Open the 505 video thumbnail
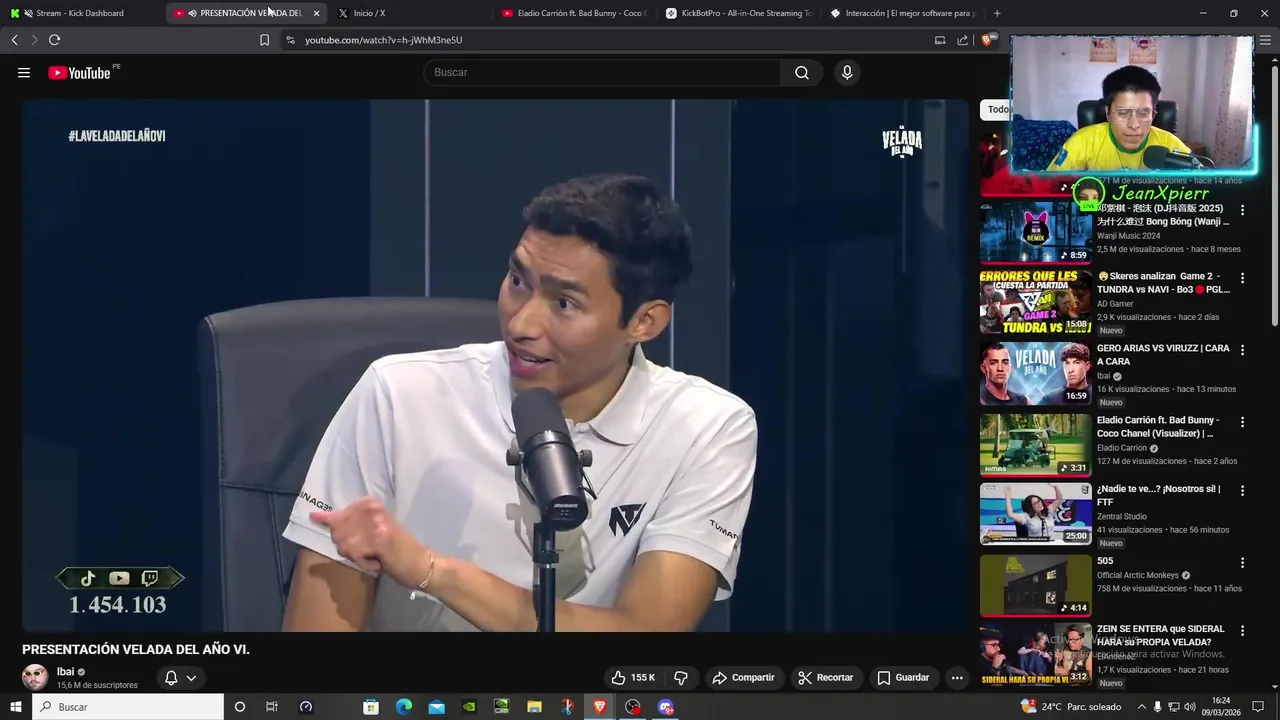The height and width of the screenshot is (720, 1280). 1036,586
